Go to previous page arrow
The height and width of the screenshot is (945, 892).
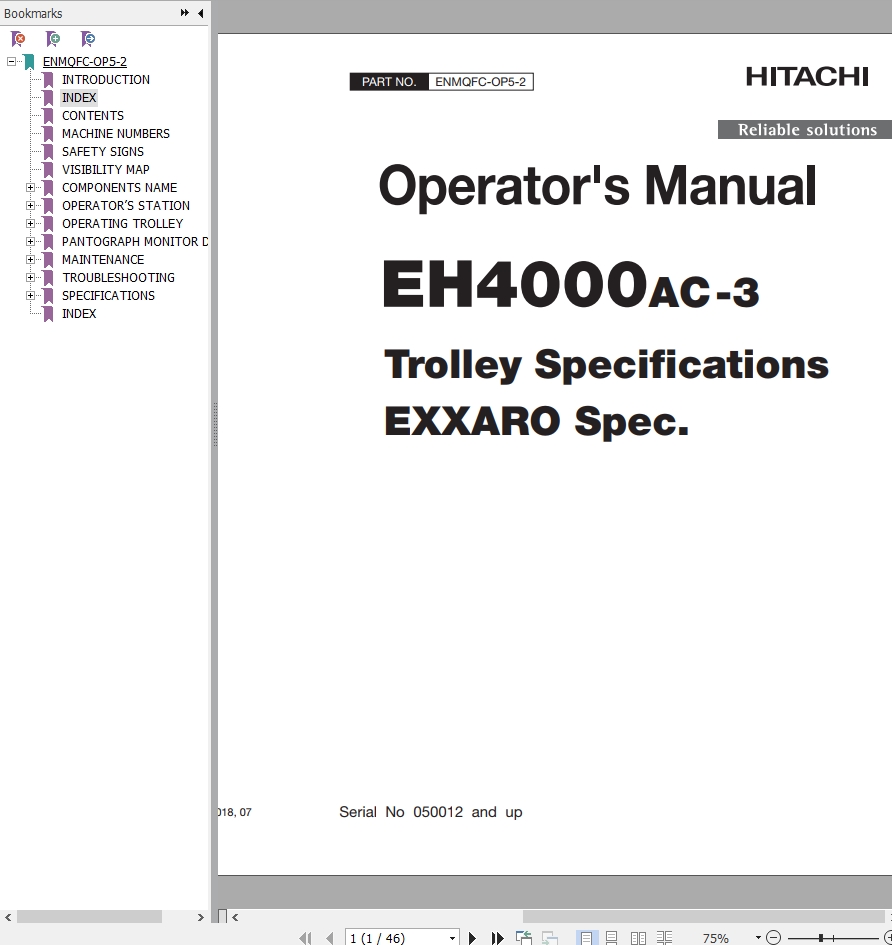click(x=330, y=938)
